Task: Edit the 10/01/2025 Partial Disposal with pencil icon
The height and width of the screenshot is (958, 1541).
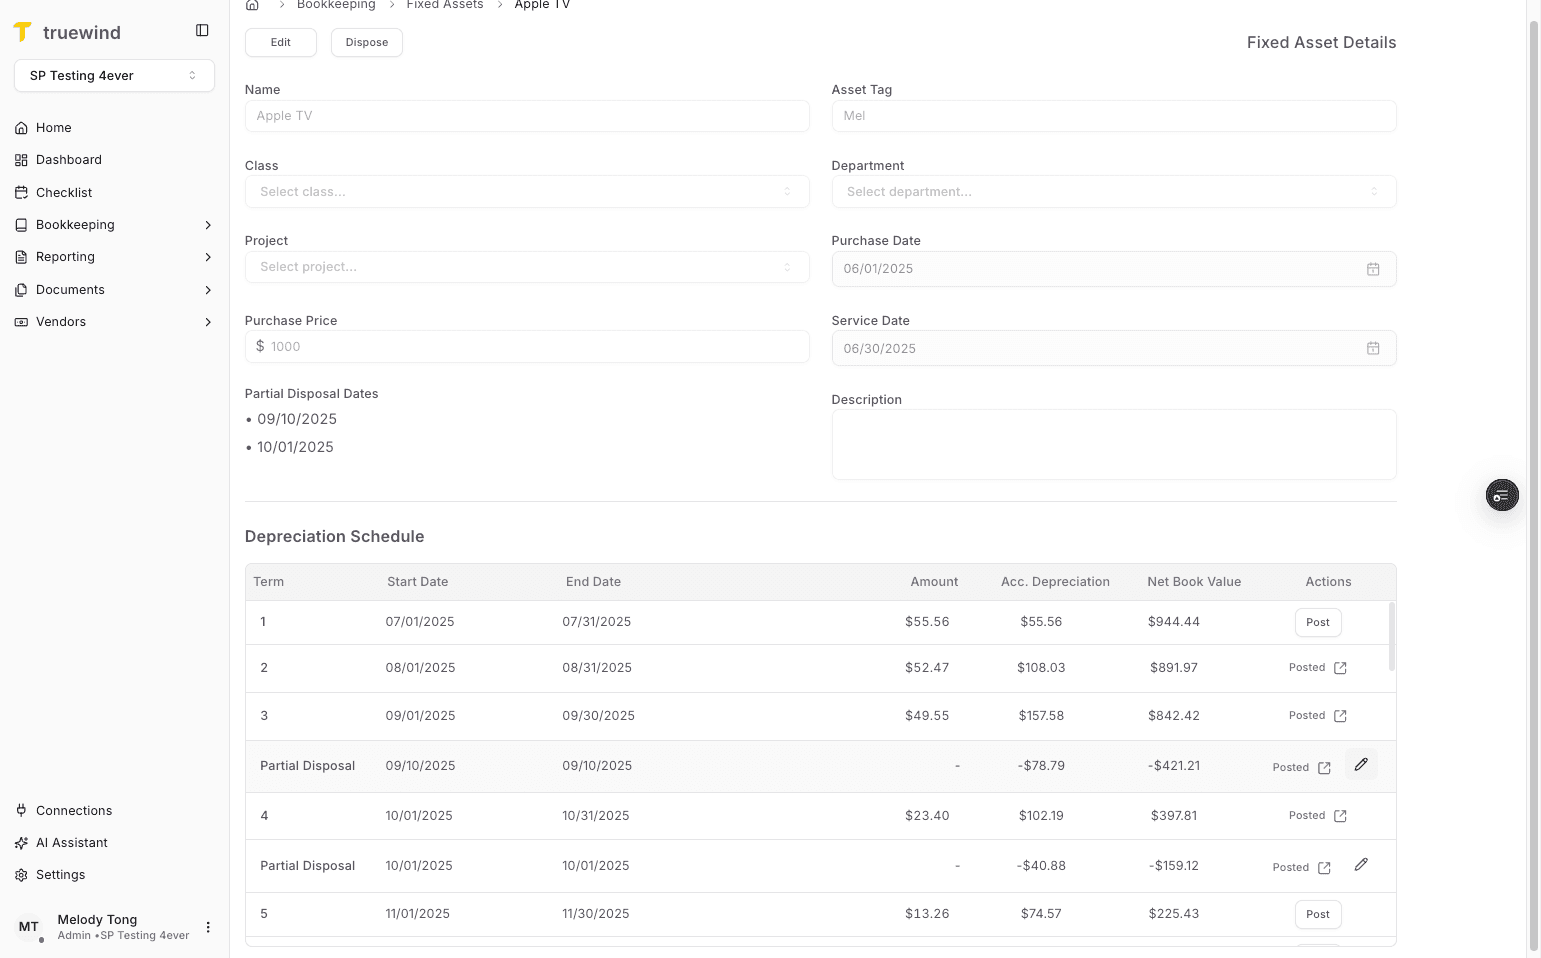Action: [x=1361, y=863]
